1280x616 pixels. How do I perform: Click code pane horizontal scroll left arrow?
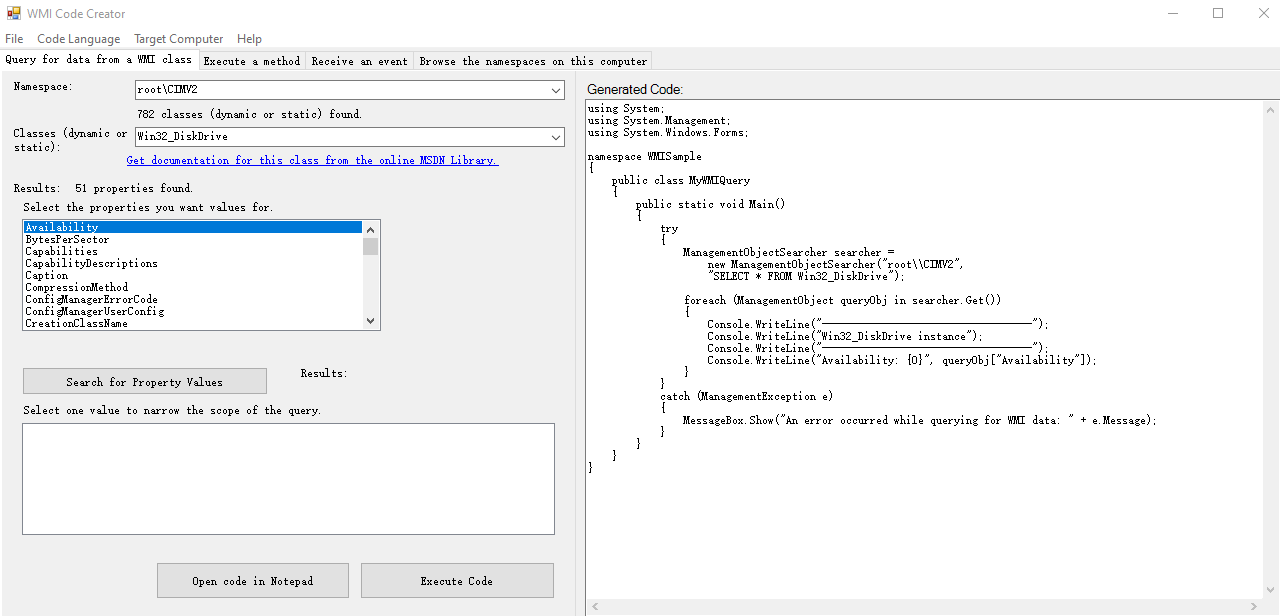[596, 607]
